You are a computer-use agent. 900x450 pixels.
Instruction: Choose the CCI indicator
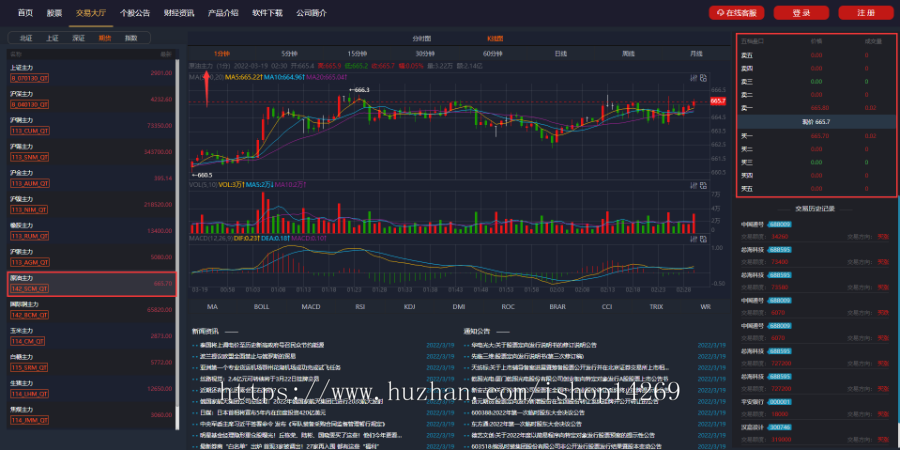(x=607, y=307)
